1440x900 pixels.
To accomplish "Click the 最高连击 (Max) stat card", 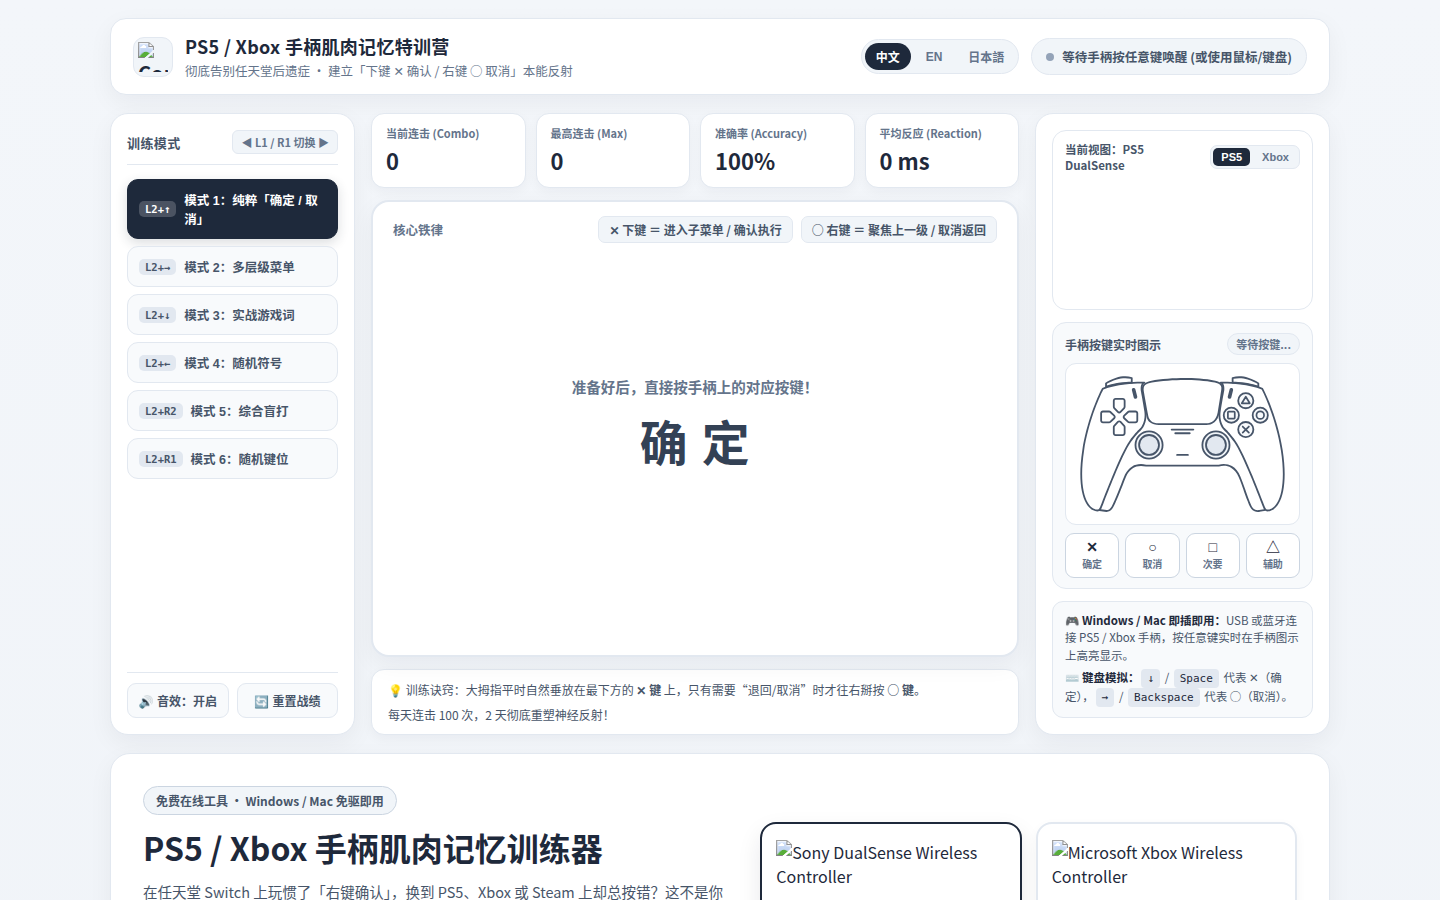I will pyautogui.click(x=613, y=150).
